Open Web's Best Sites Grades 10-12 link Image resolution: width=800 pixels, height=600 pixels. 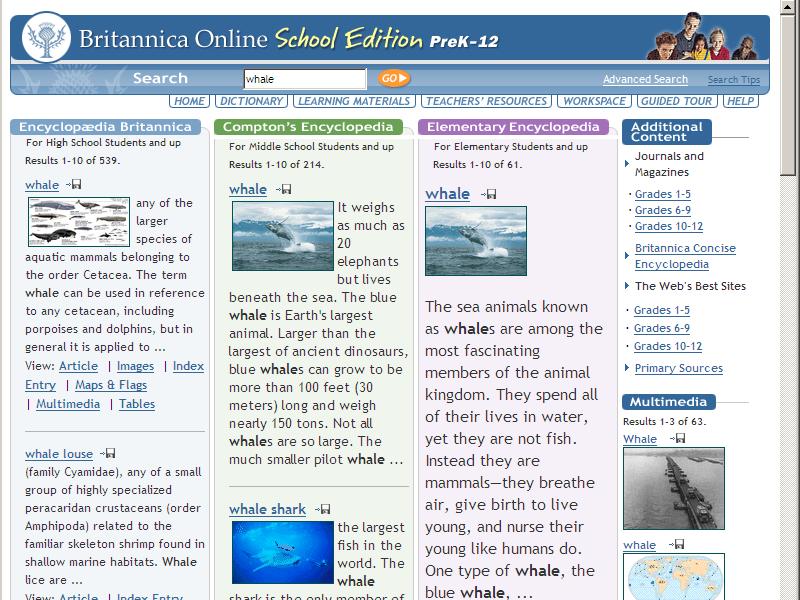pos(668,346)
